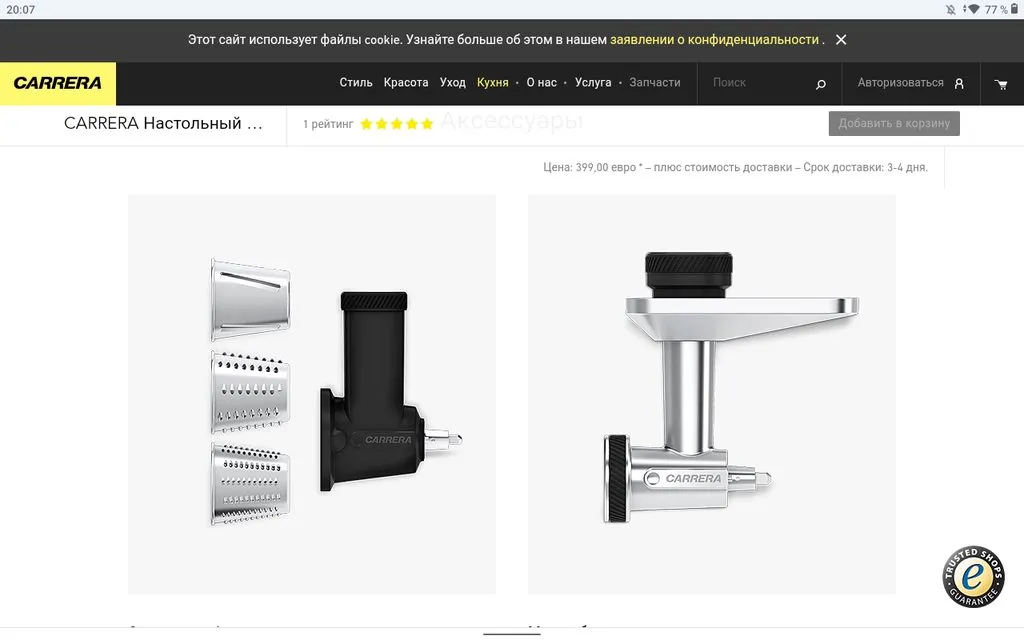Image resolution: width=1024 pixels, height=640 pixels.
Task: Open the Красота menu
Action: 406,83
